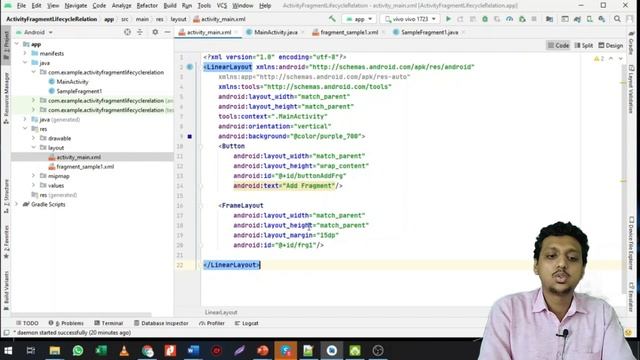Open the Terminal tool window
This screenshot has height=360, width=640.
[109, 323]
